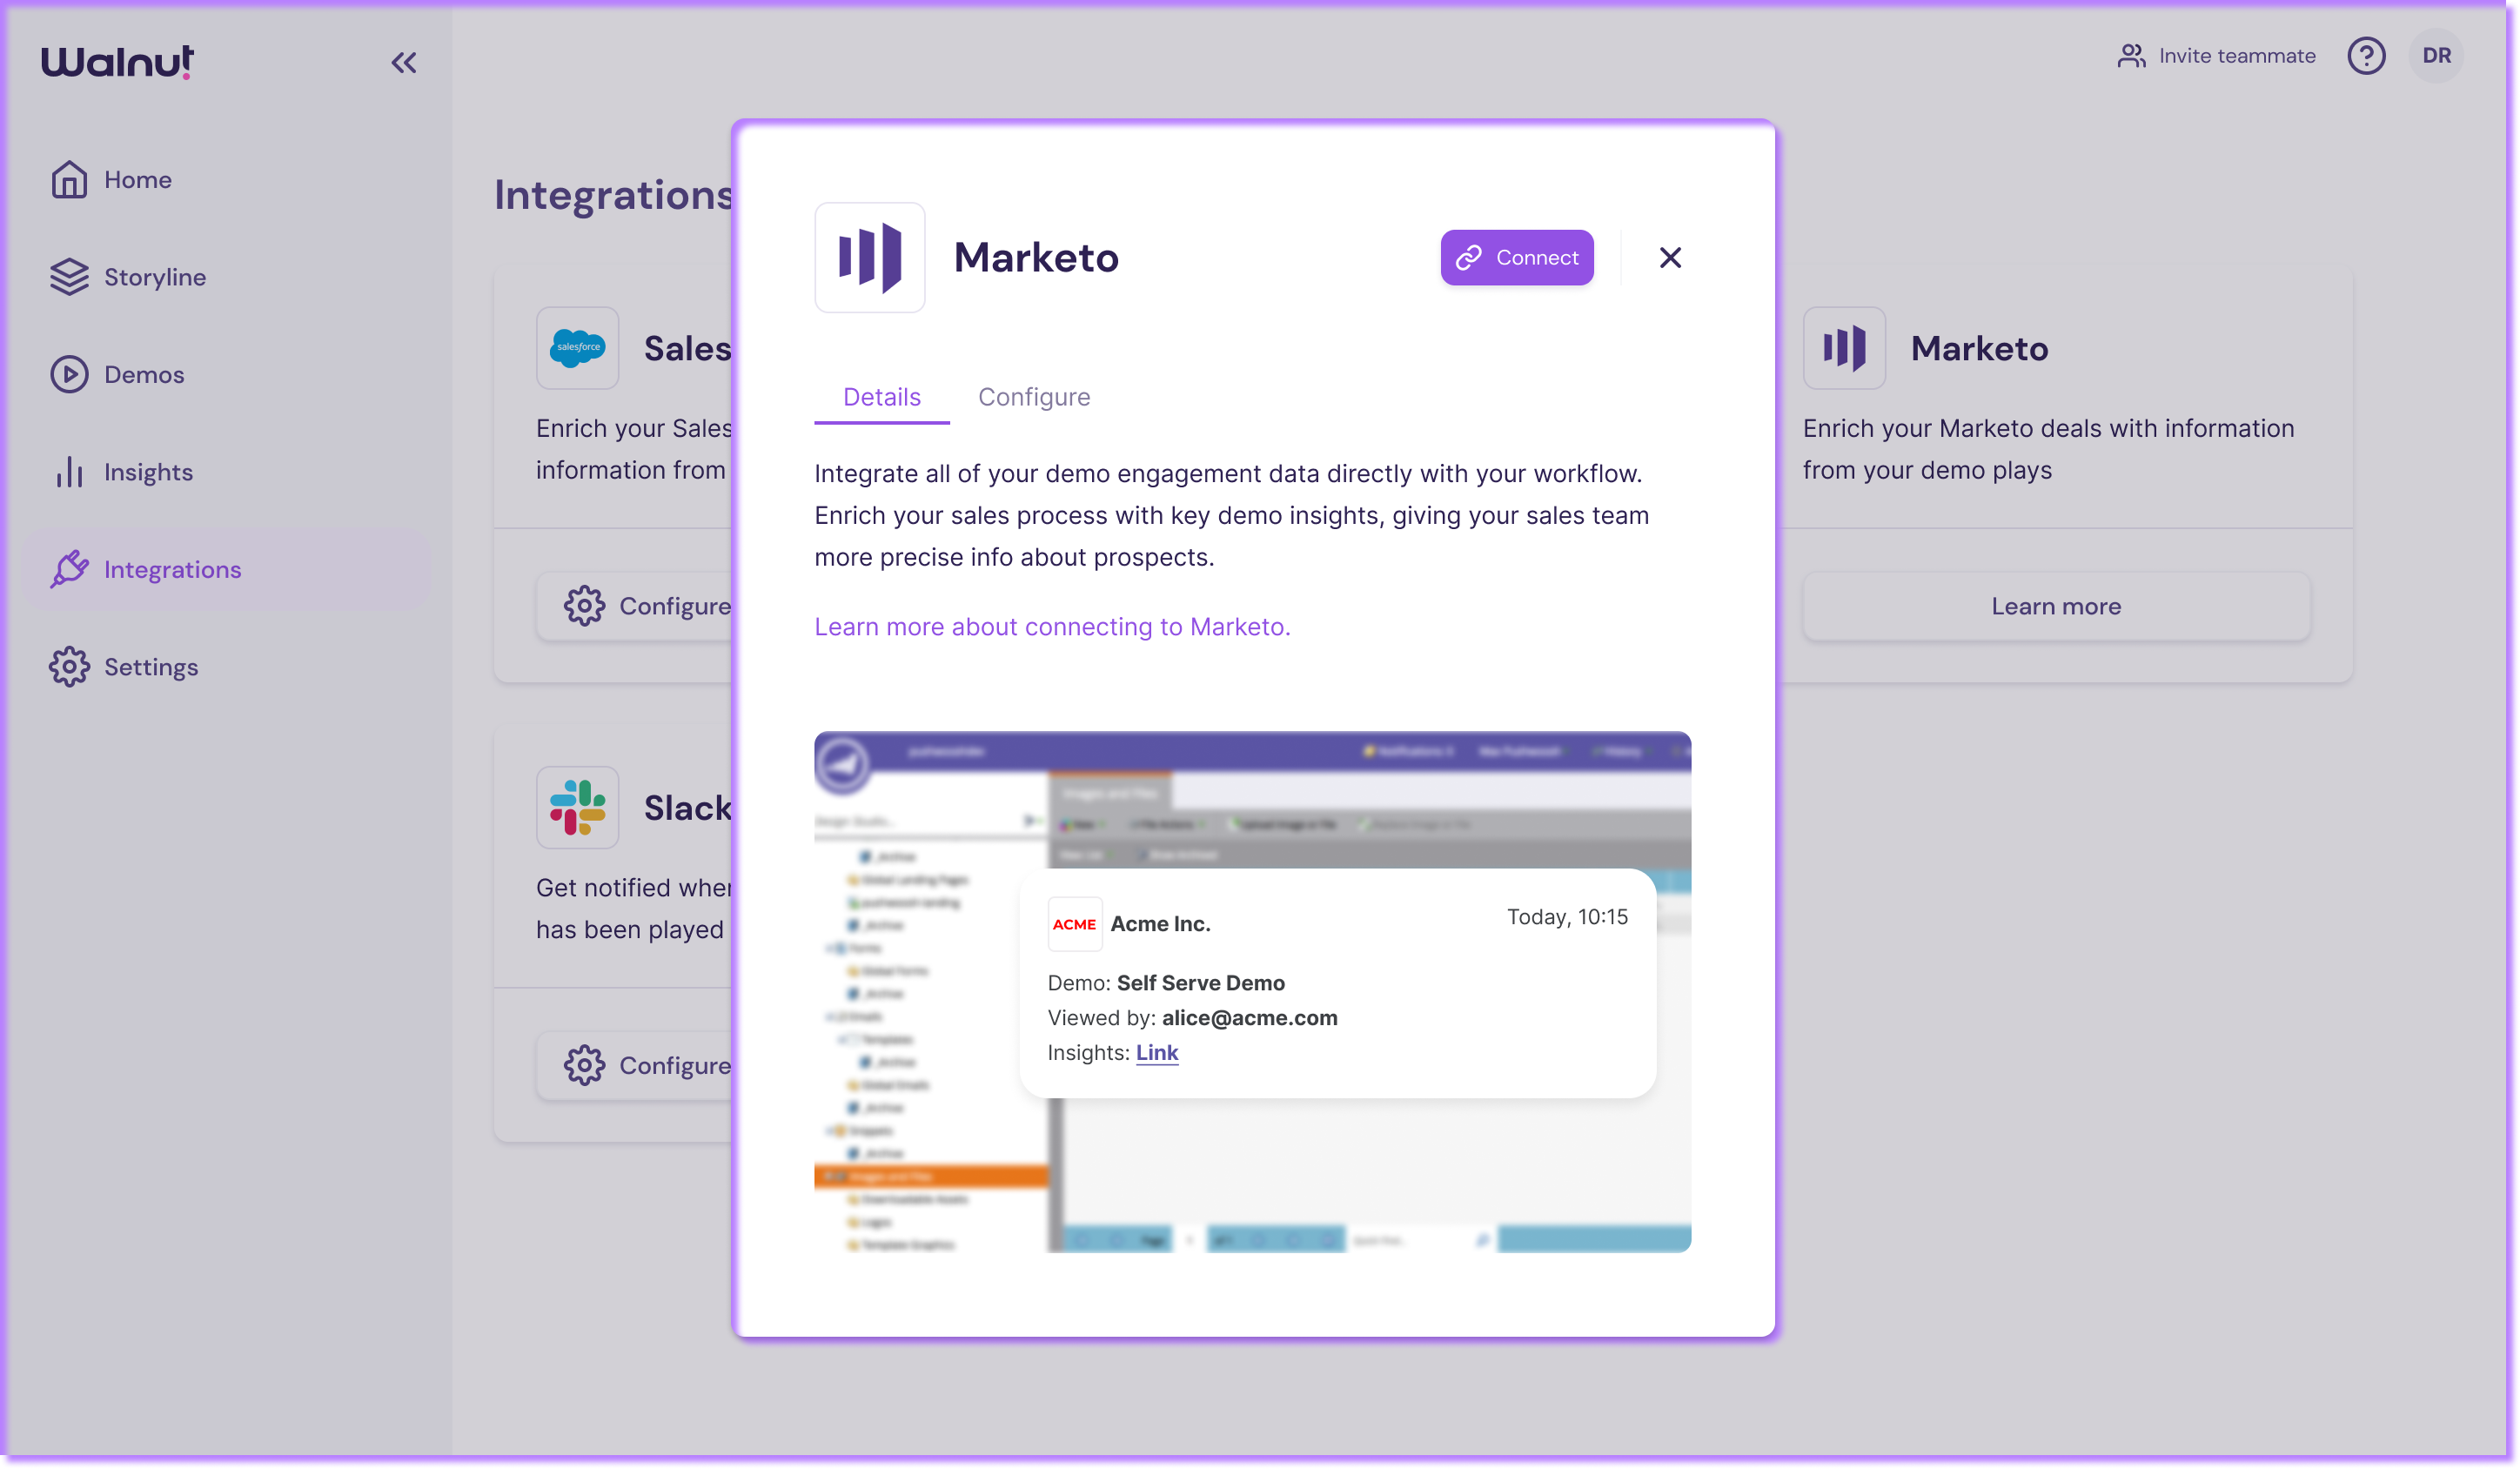Collapse the sidebar with double chevron

(x=404, y=63)
